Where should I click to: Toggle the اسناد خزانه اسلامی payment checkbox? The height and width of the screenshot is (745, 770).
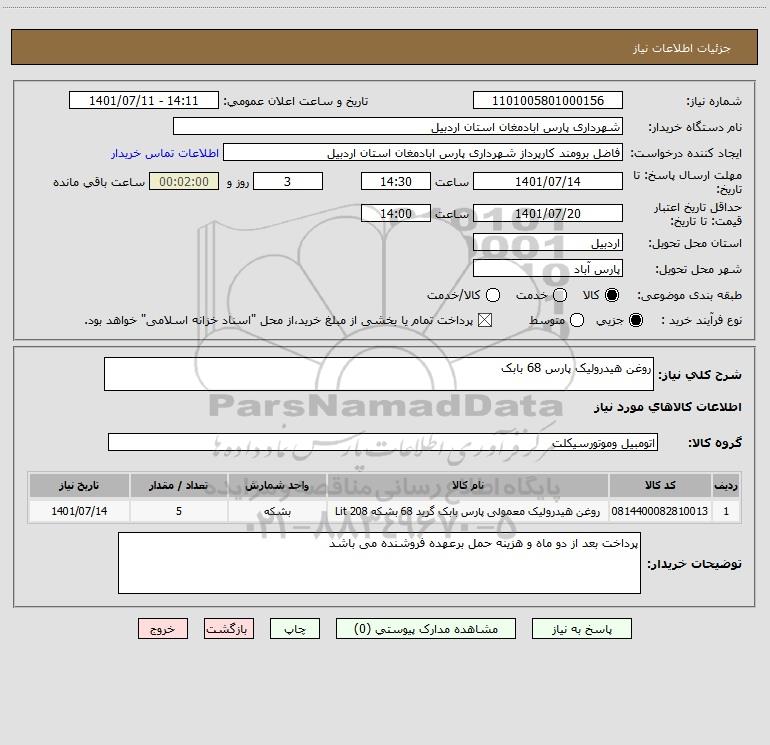coord(485,320)
